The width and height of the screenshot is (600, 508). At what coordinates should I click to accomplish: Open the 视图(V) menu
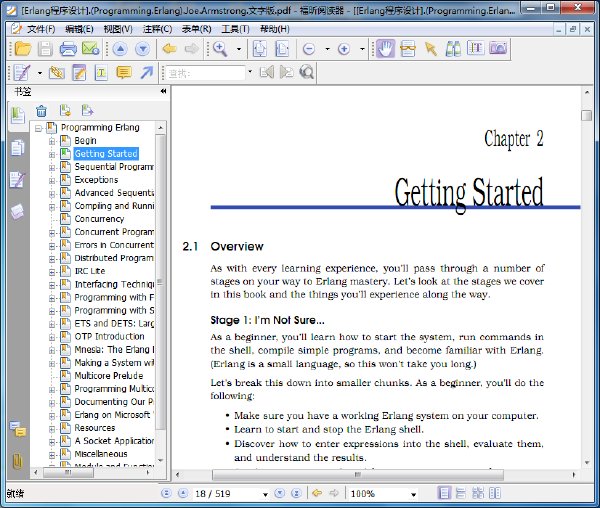click(x=118, y=29)
